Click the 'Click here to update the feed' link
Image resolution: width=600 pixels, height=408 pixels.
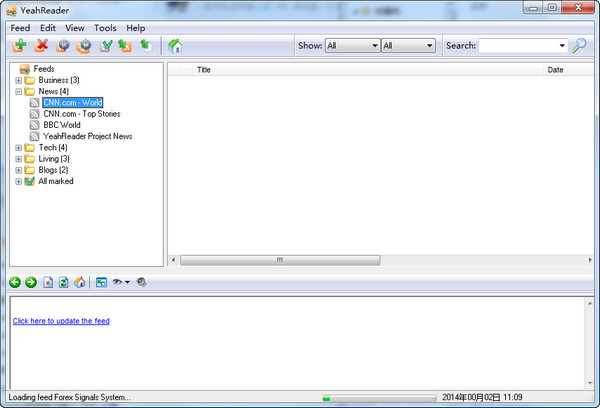point(61,321)
